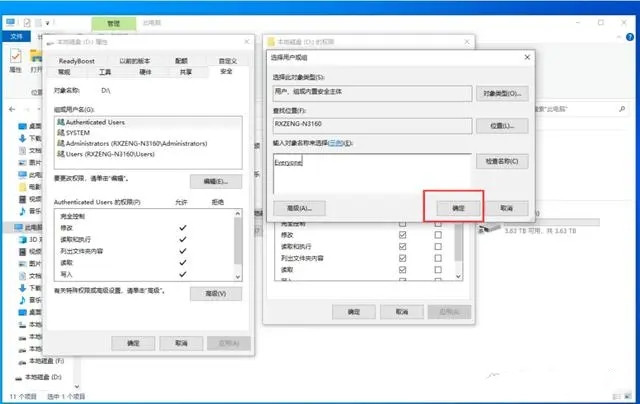Select 3D Objects in the navigation pane
Screen dimensions: 640x404
[x=29, y=240]
